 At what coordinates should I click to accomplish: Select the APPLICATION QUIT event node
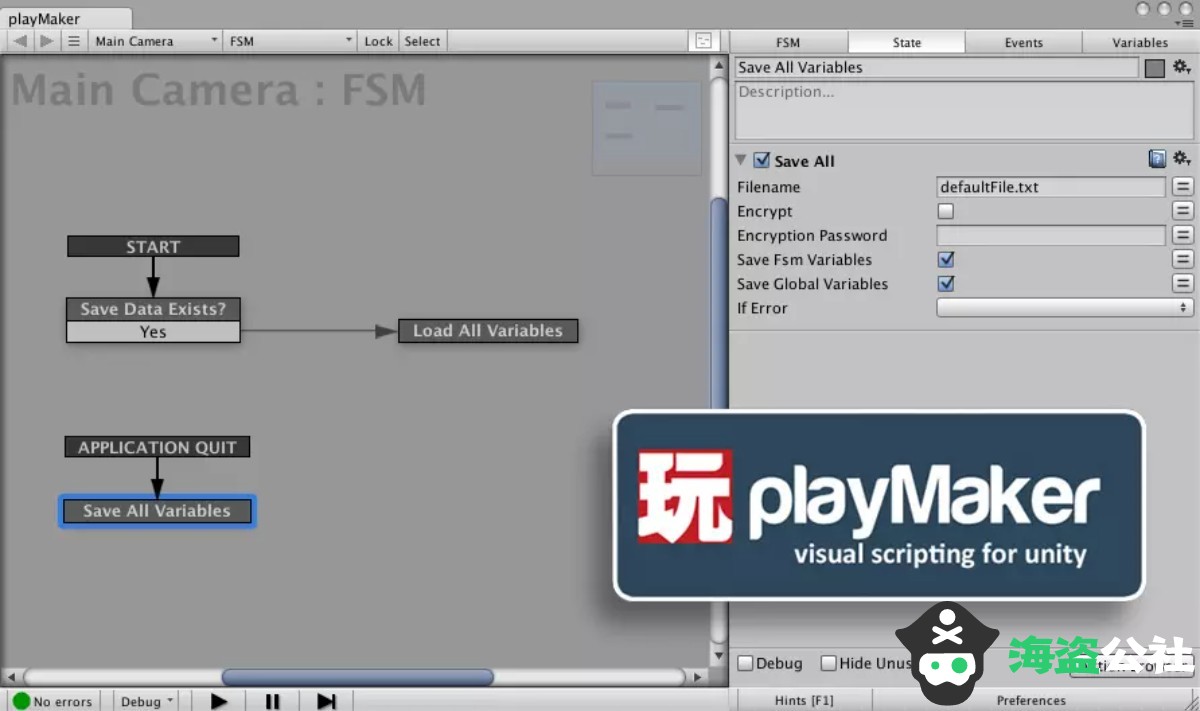(x=157, y=447)
